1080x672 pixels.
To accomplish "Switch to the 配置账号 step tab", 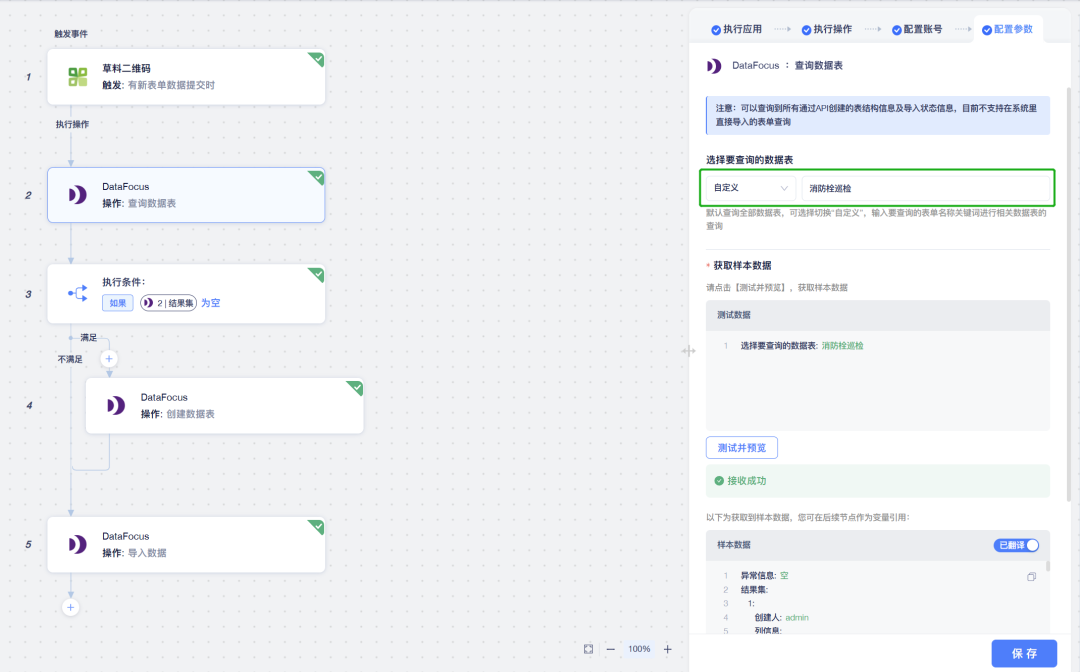I will [x=917, y=30].
